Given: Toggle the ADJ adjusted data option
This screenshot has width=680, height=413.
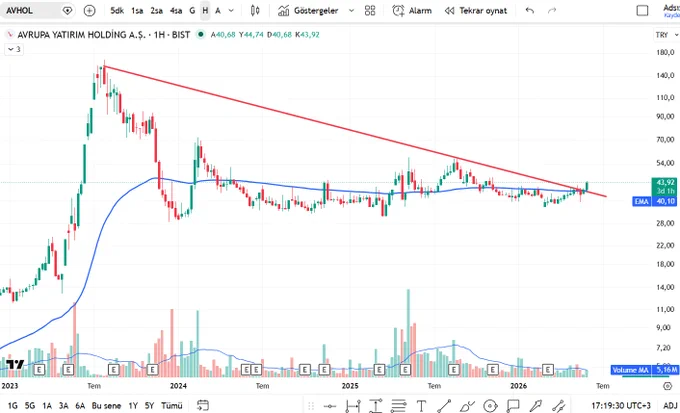Looking at the screenshot, I should point(669,406).
